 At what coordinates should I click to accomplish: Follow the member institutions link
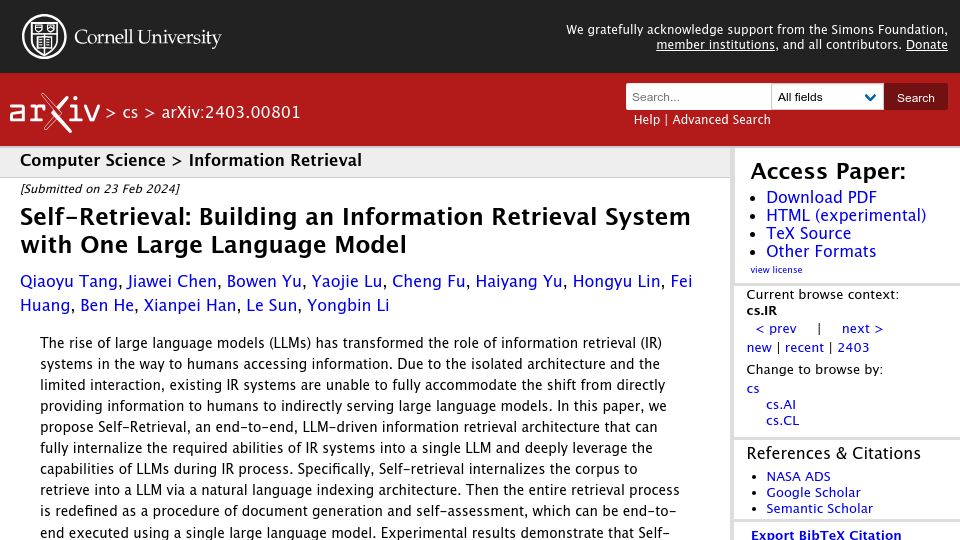pos(715,45)
